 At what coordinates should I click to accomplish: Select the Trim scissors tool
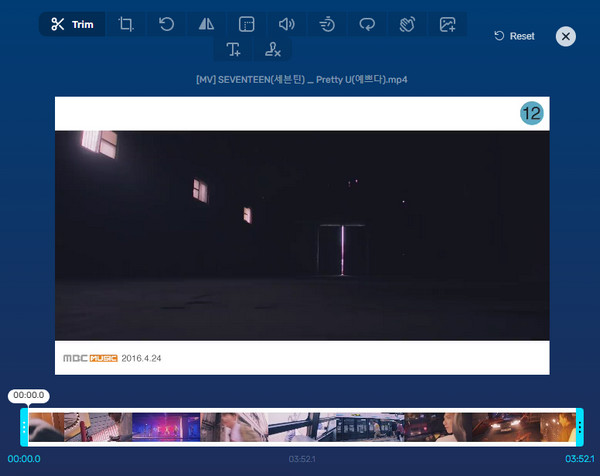coord(72,24)
